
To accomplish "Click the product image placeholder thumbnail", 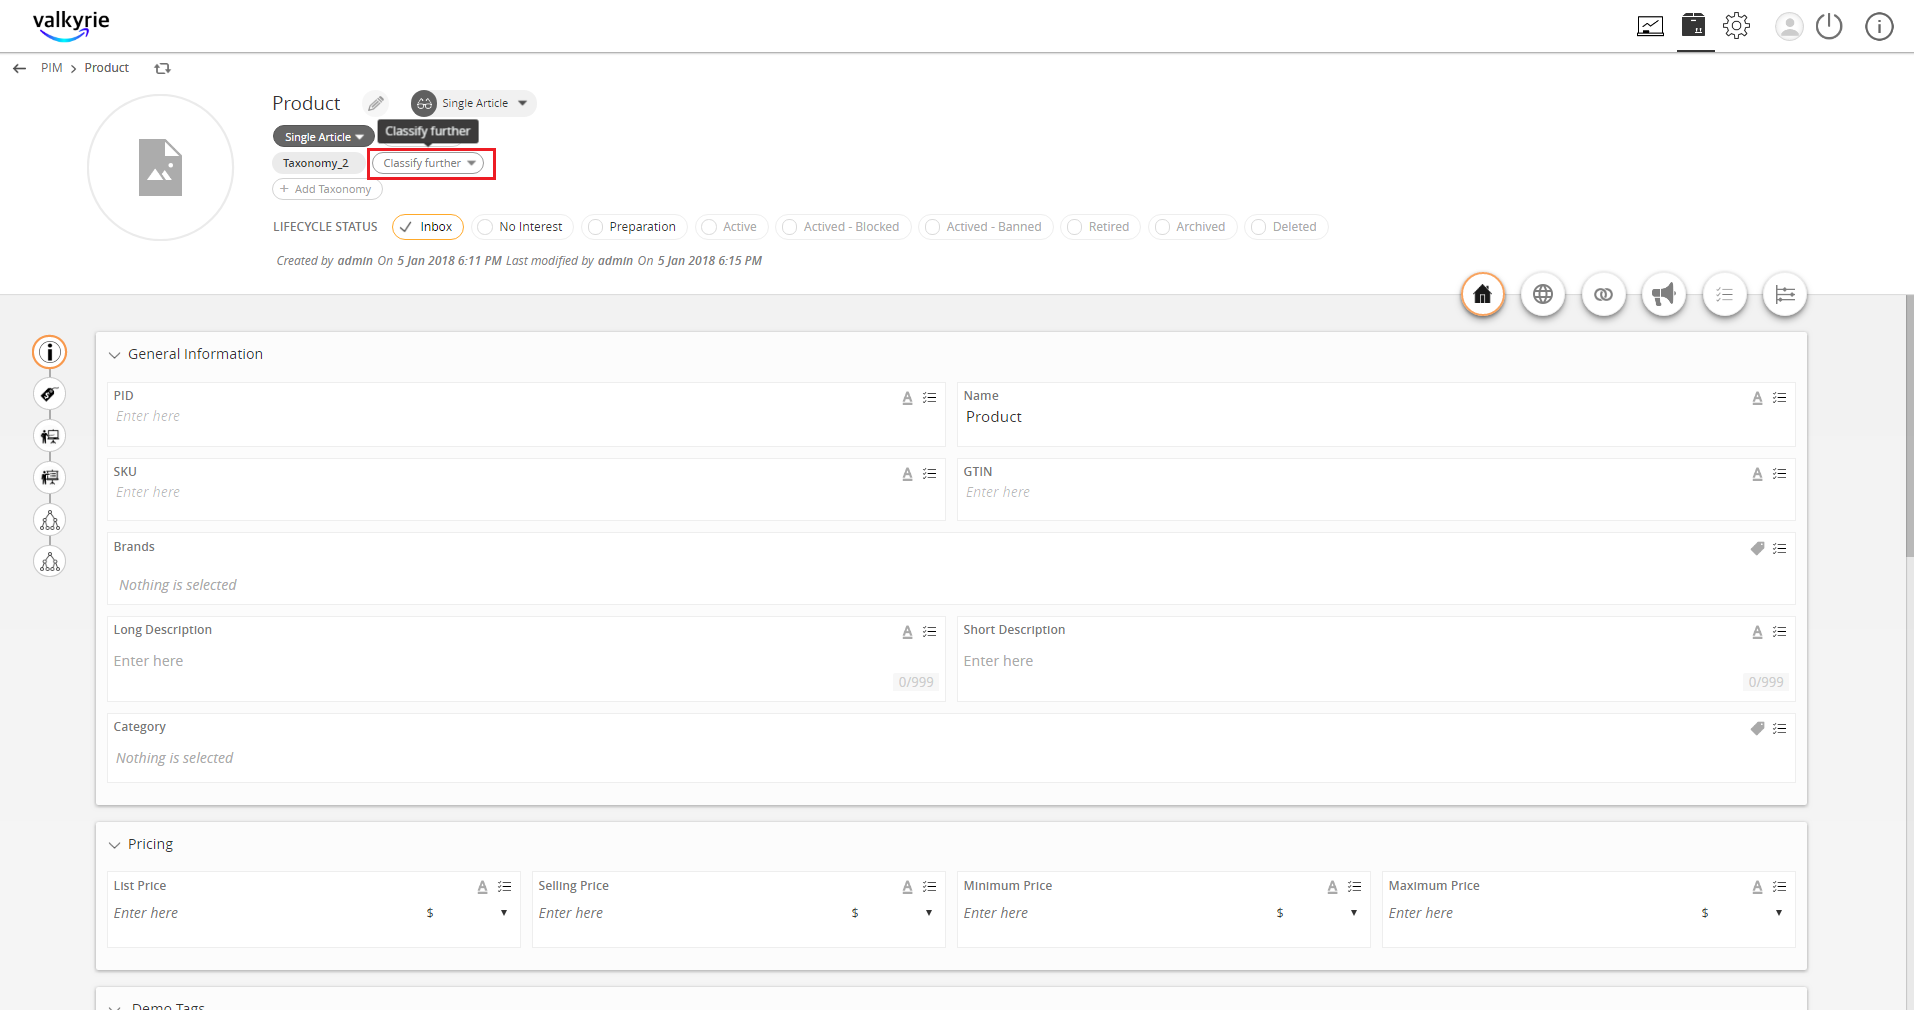I will 160,167.
